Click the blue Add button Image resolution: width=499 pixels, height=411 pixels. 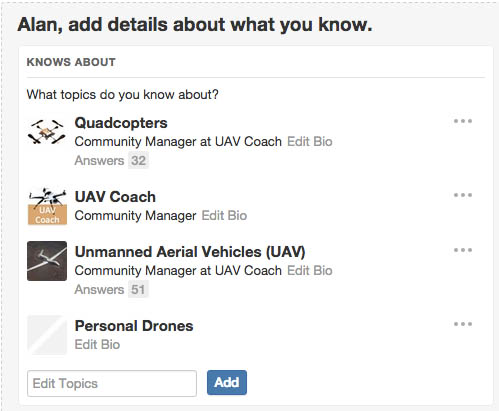[227, 383]
